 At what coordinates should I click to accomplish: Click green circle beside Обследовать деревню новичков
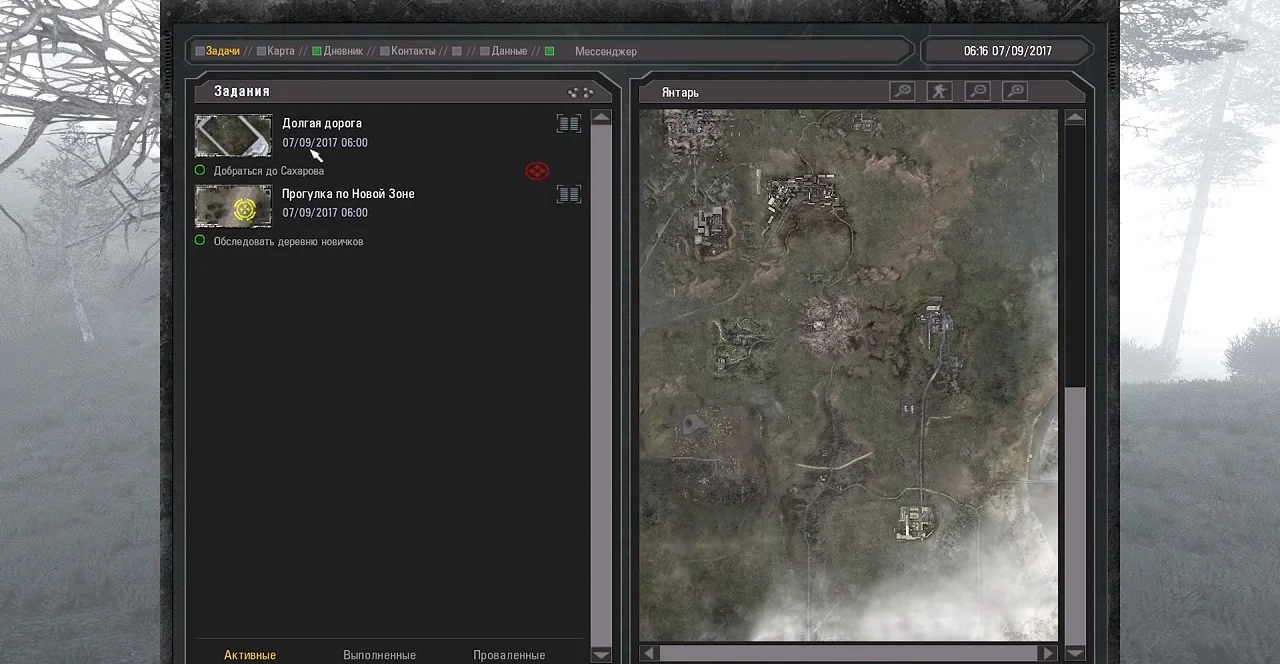(x=200, y=240)
